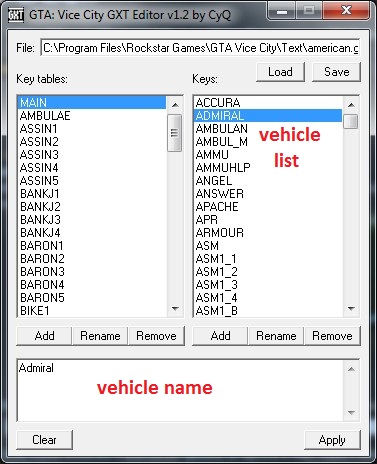This screenshot has height=464, width=377.
Task: Select AMBULAE key table
Action: 92,115
